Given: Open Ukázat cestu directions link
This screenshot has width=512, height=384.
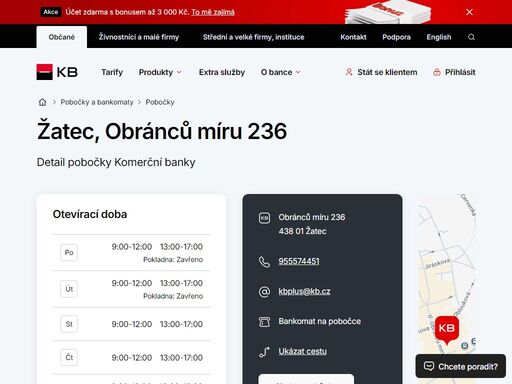Looking at the screenshot, I should pos(302,351).
